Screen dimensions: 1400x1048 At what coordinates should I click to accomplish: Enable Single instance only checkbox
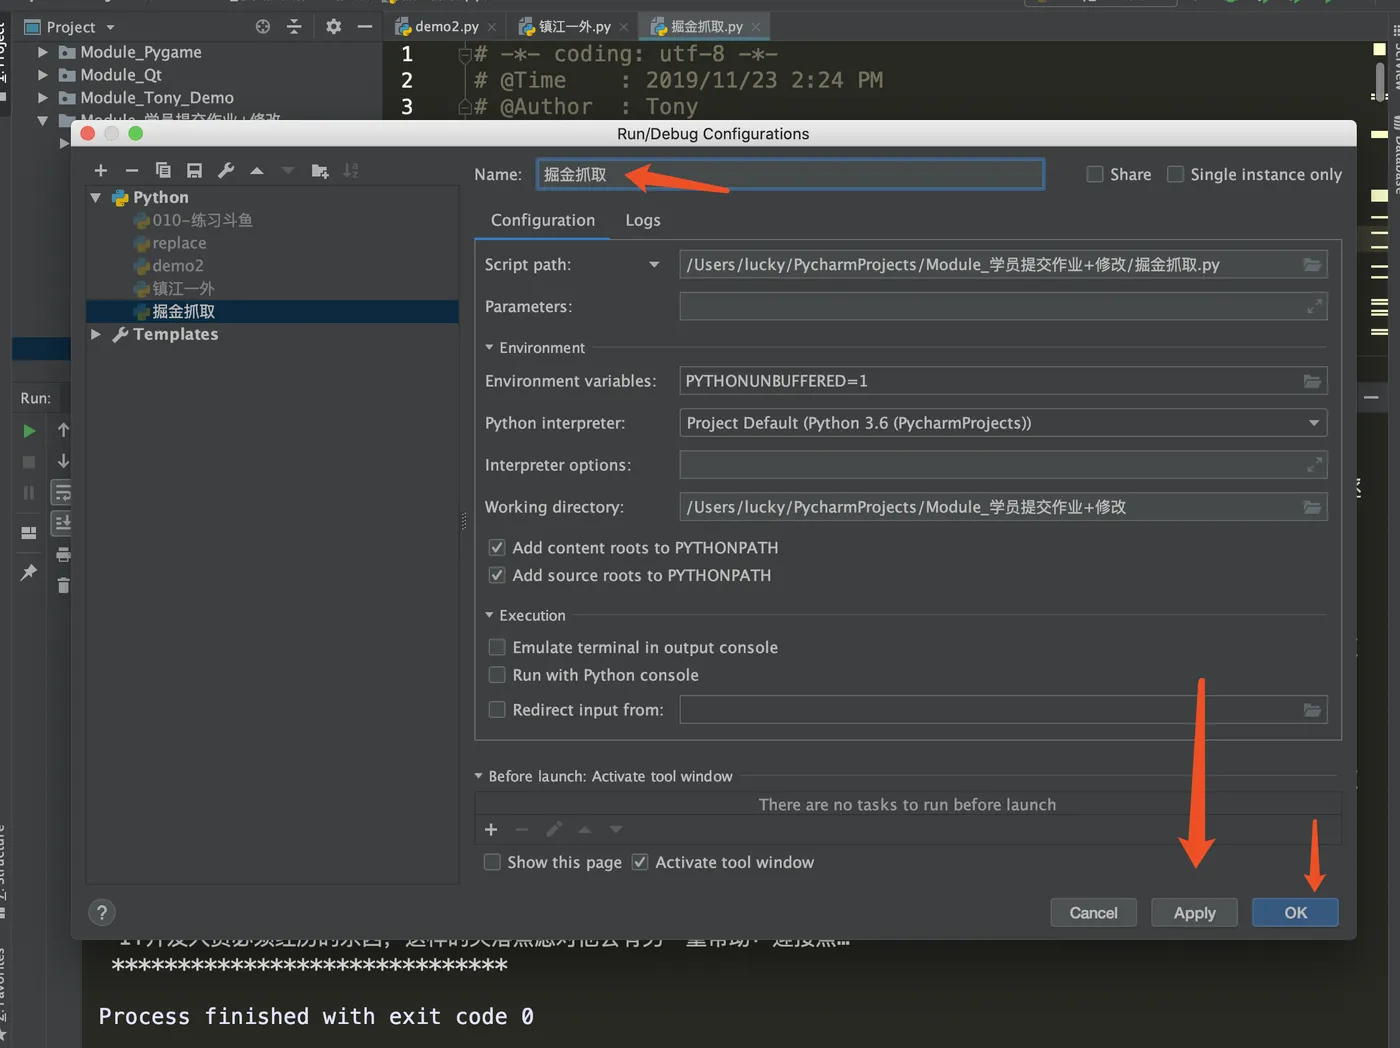[1176, 174]
